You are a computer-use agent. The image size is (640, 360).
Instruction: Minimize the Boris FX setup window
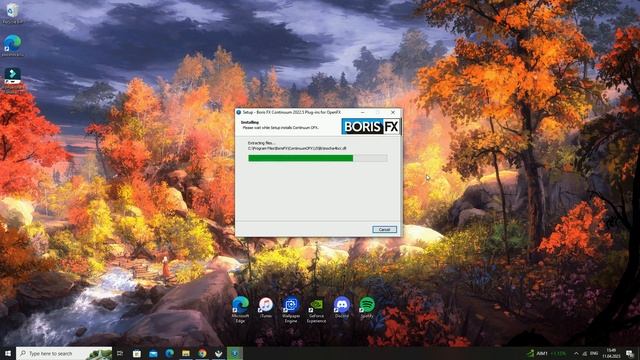click(x=363, y=112)
